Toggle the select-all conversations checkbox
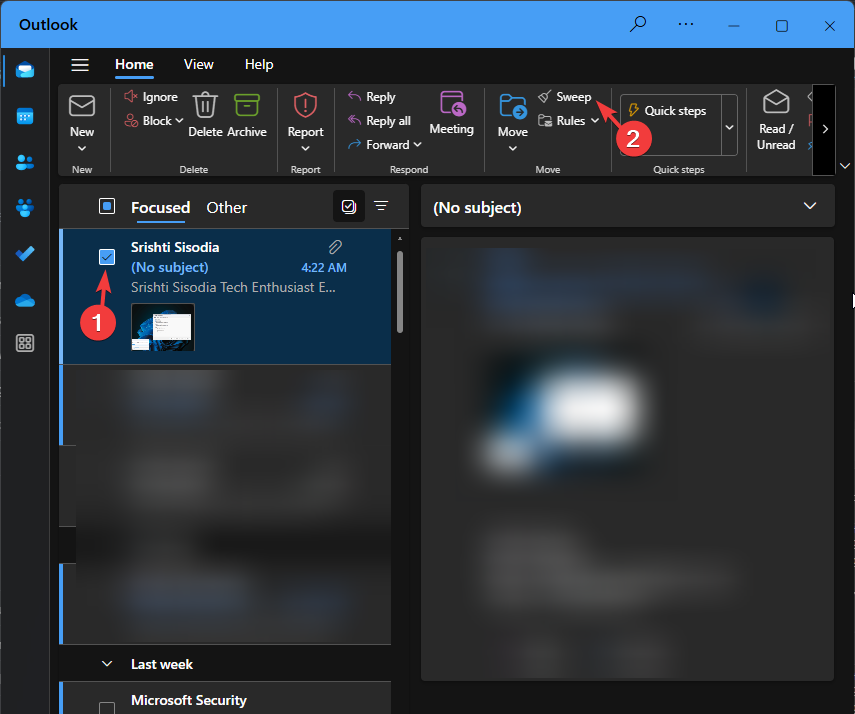Viewport: 855px width, 714px height. 106,206
